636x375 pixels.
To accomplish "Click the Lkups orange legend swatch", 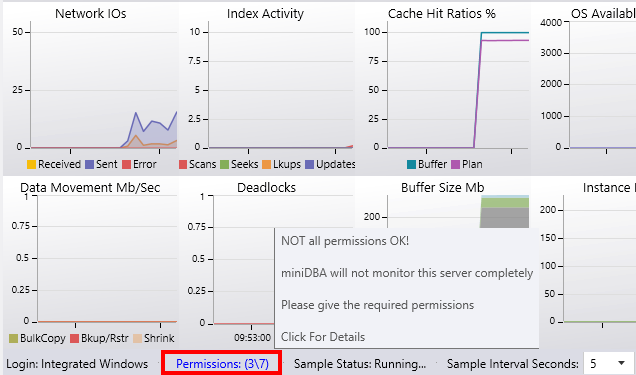I will pos(266,165).
